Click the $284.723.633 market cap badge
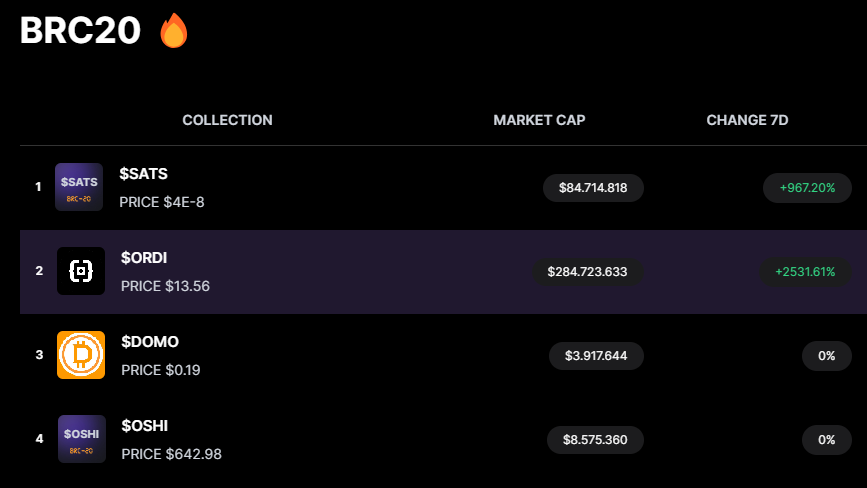Image resolution: width=867 pixels, height=488 pixels. click(x=588, y=272)
